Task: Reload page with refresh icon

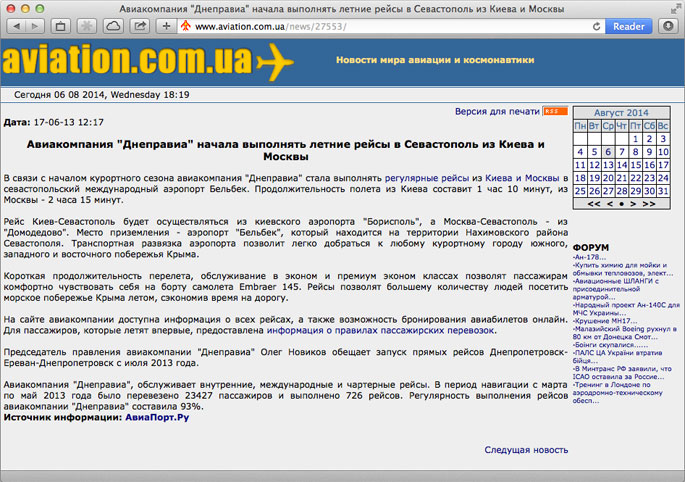Action: (x=596, y=27)
